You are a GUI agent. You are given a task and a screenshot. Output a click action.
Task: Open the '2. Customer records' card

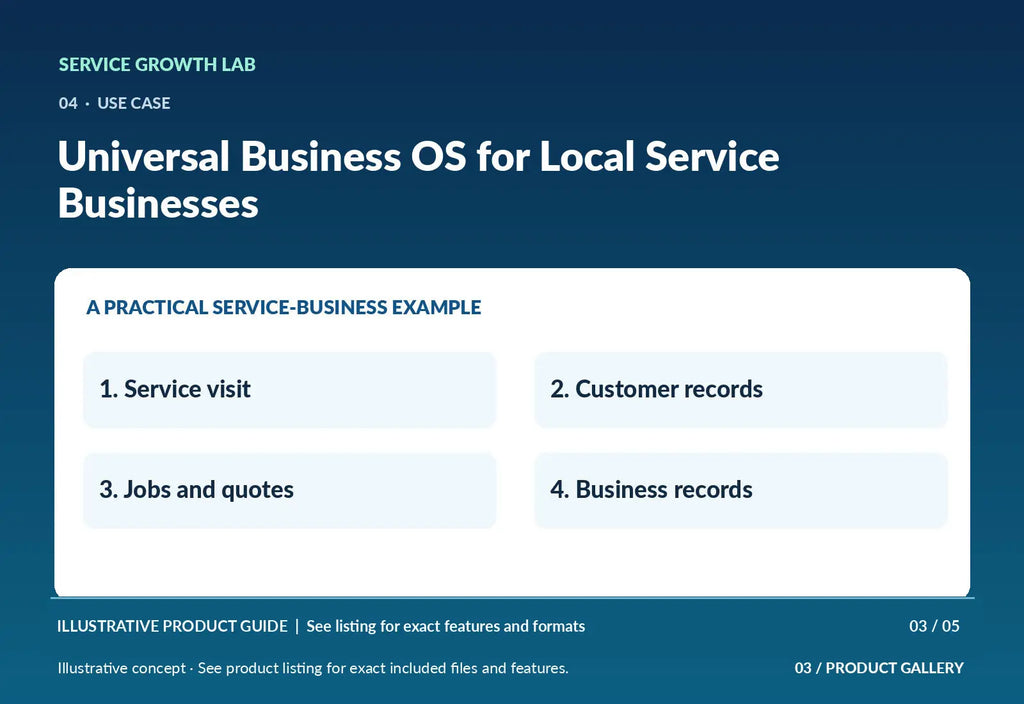(741, 390)
